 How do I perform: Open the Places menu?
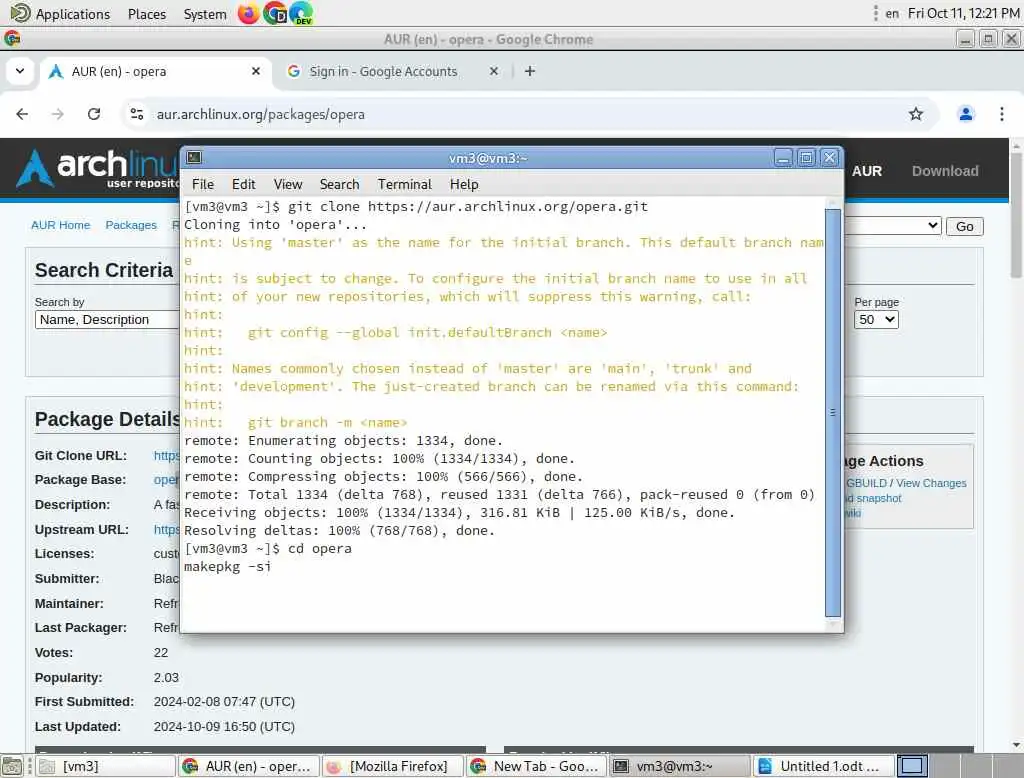point(147,14)
